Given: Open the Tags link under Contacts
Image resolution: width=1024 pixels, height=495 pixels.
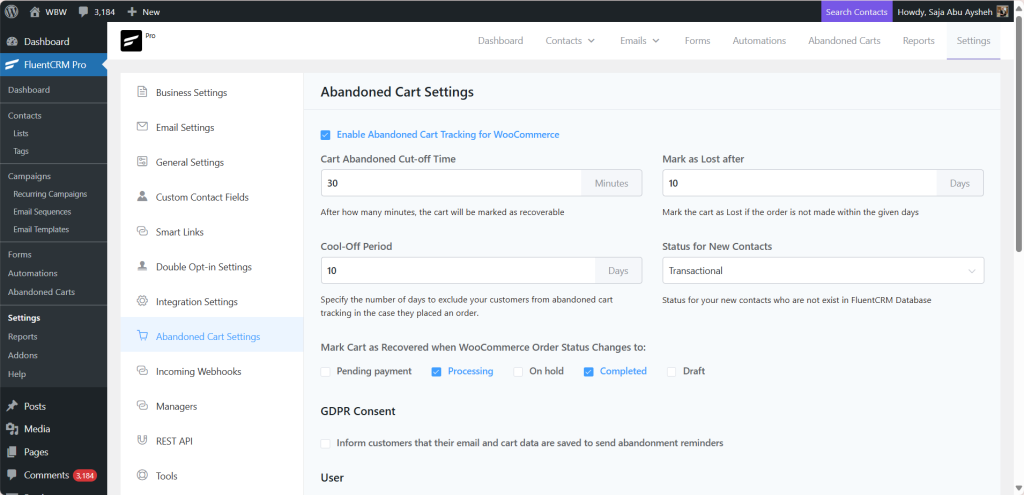Looking at the screenshot, I should point(20,151).
